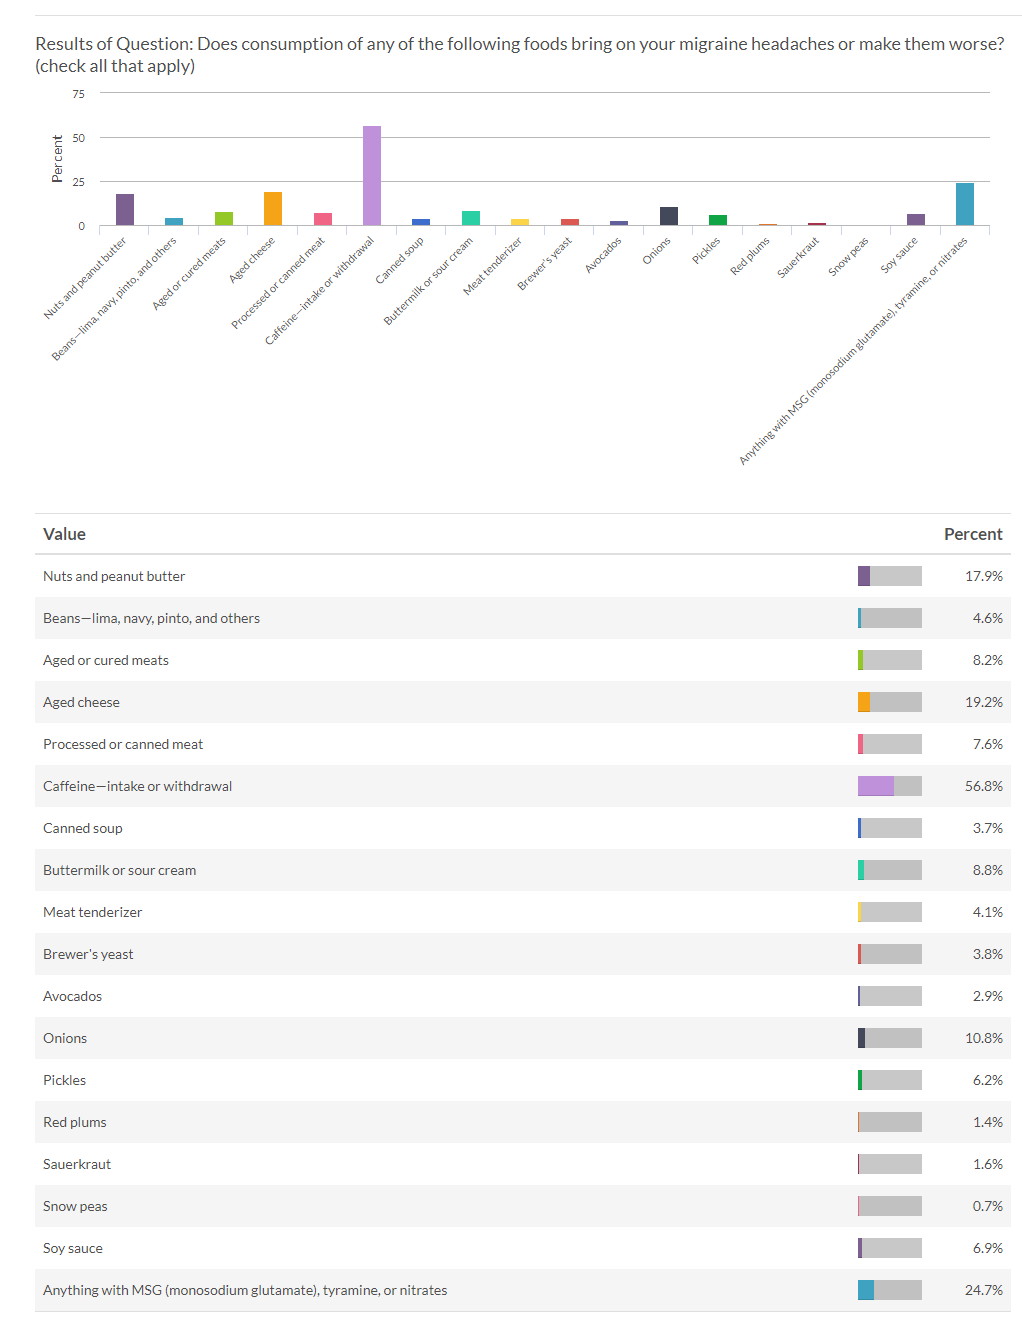The width and height of the screenshot is (1022, 1343).
Task: Click the teal Buttermilk or sour cream chart bar
Action: tap(471, 218)
